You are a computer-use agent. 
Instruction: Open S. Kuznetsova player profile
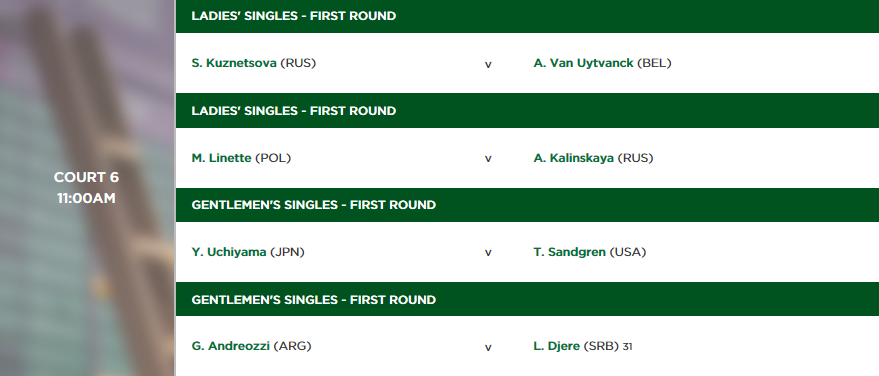[234, 63]
